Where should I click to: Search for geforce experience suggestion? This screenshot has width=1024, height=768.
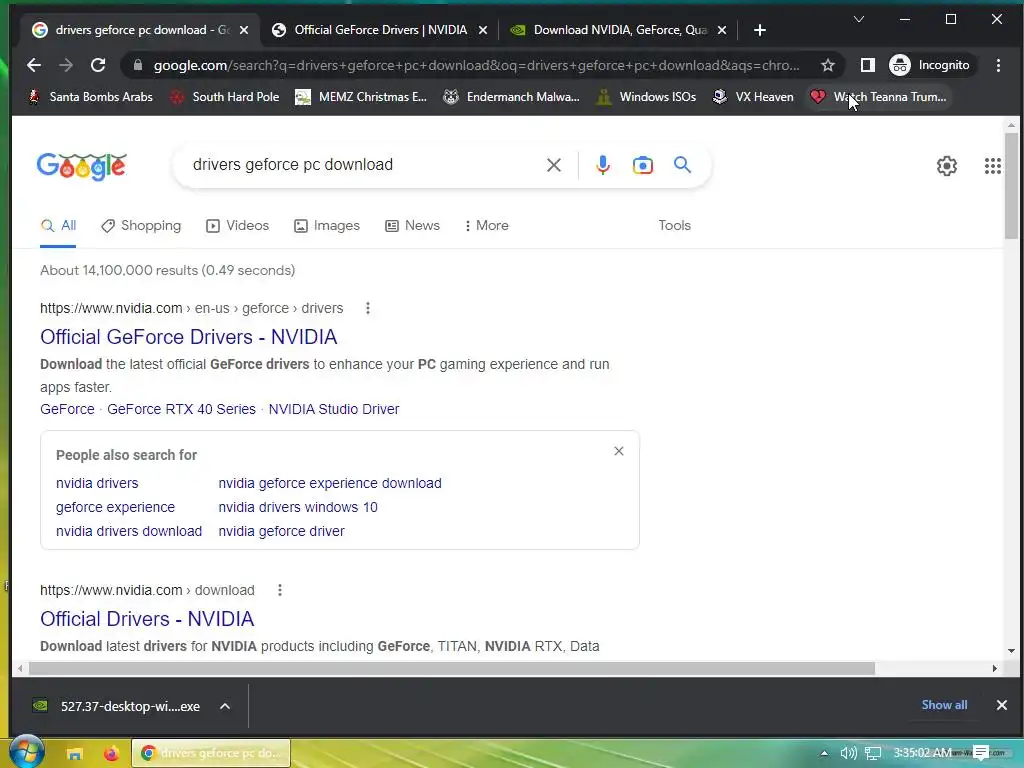pos(116,507)
